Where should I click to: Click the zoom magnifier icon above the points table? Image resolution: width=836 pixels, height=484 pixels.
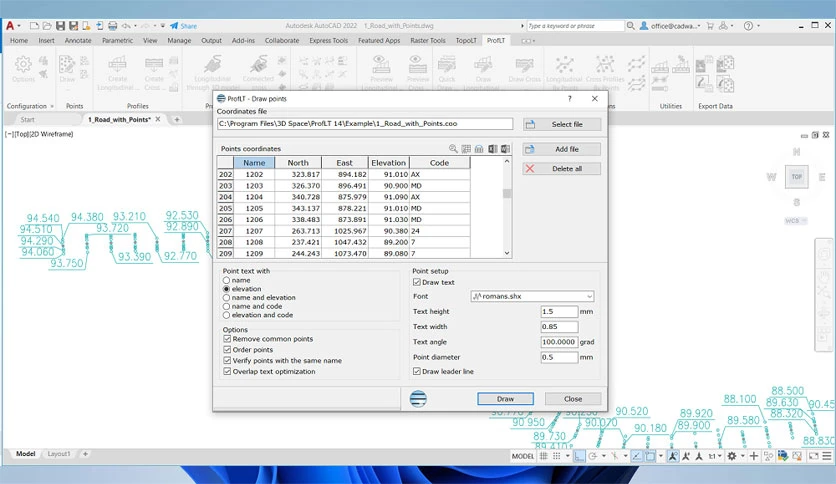tap(453, 149)
